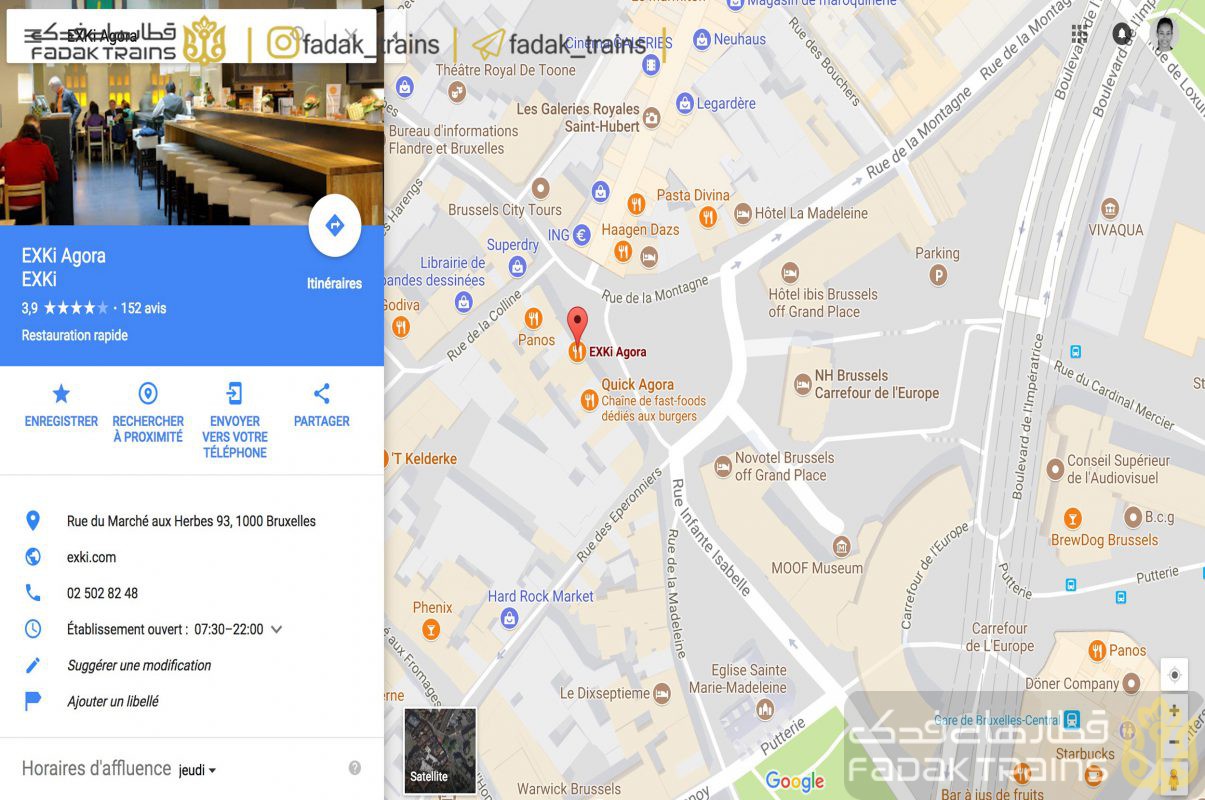Expand opening hours 07:30–22:00 chevron
1205x800 pixels.
(277, 630)
